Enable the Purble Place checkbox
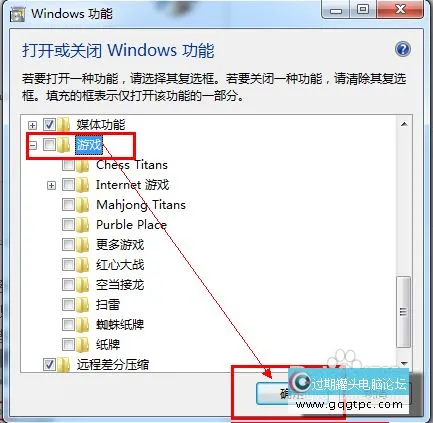This screenshot has width=433, height=423. tap(68, 225)
